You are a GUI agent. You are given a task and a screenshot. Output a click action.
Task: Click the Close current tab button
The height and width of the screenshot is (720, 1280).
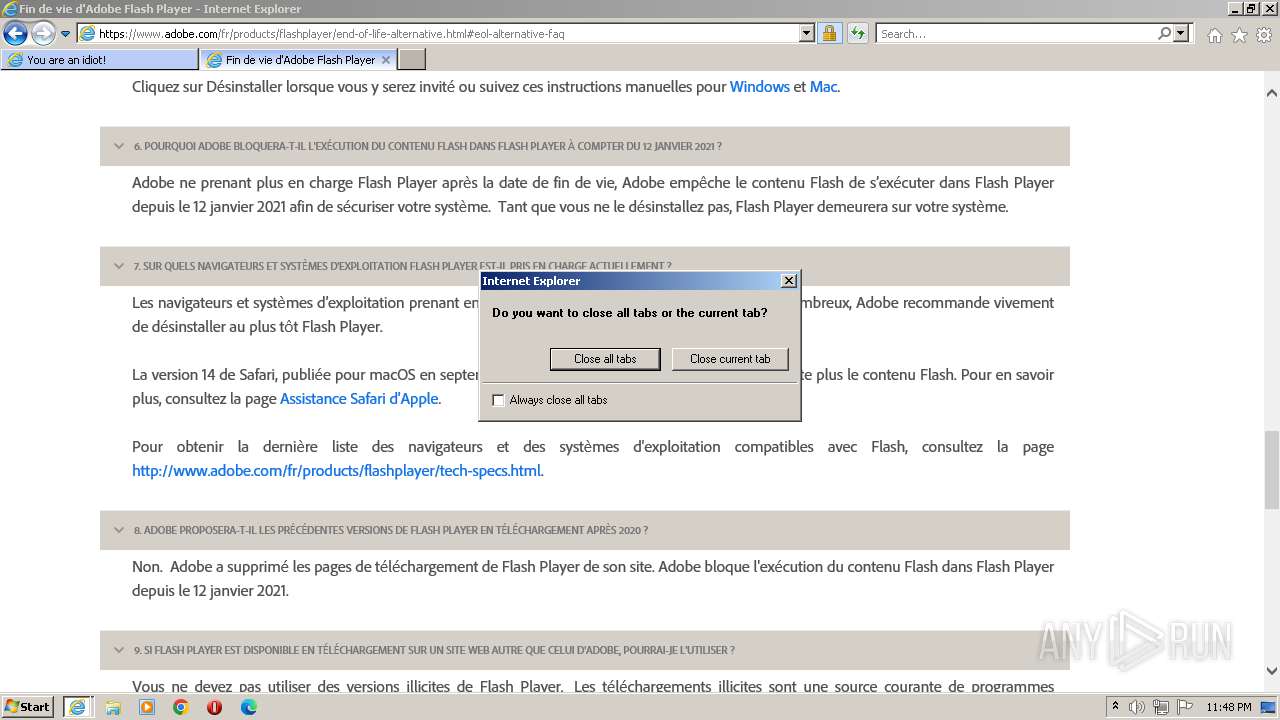(x=730, y=359)
